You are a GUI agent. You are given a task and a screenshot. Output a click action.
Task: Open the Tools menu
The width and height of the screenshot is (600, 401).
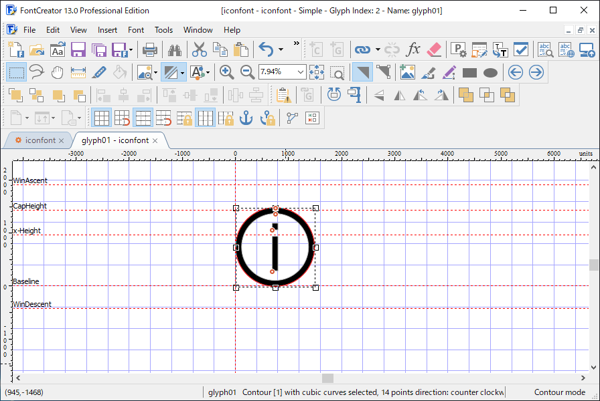tap(163, 30)
